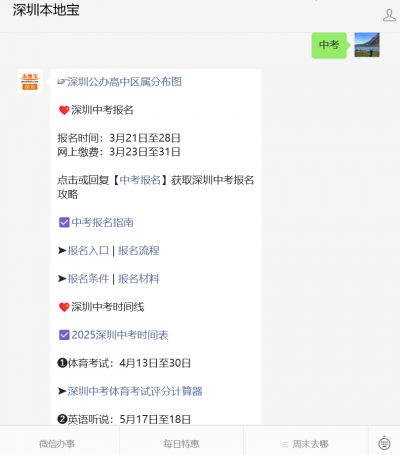Switch to keyboard input icon

385,444
